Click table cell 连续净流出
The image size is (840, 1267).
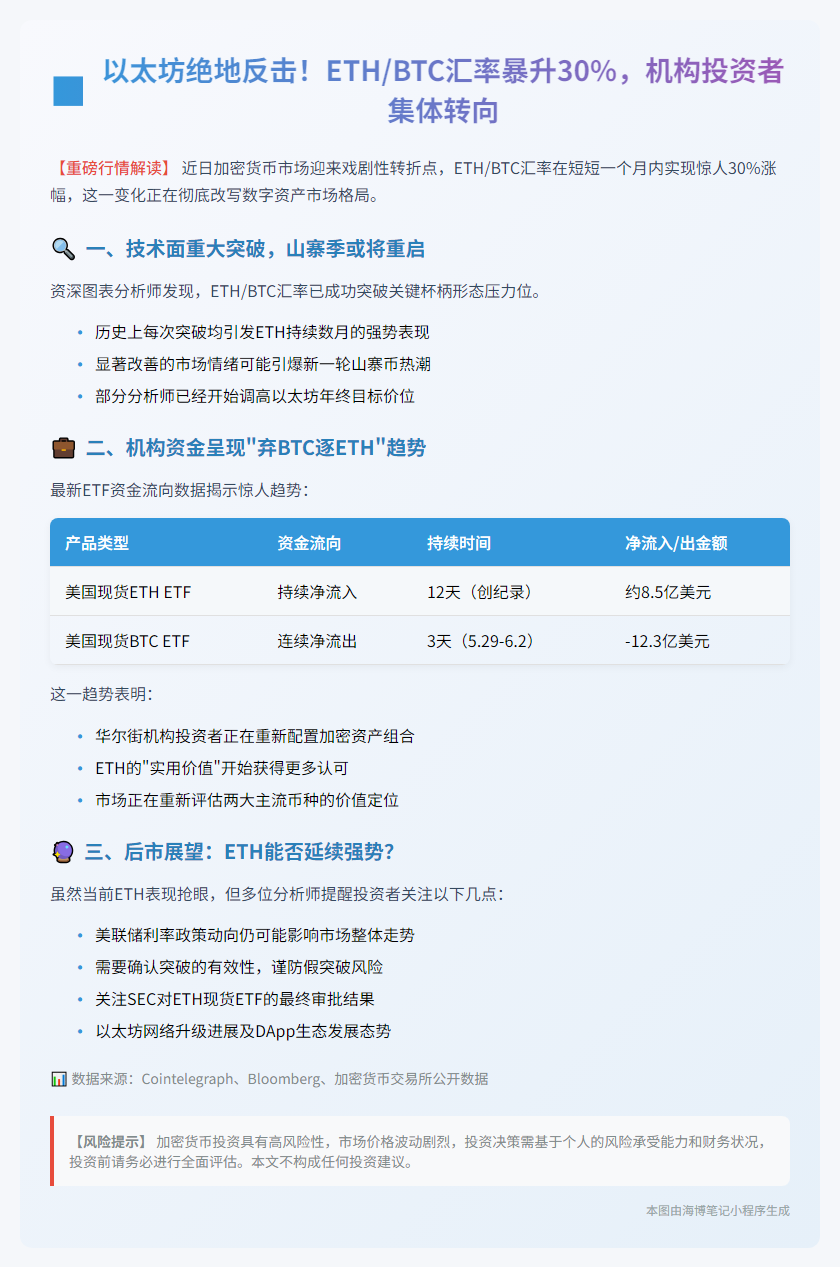coord(317,640)
